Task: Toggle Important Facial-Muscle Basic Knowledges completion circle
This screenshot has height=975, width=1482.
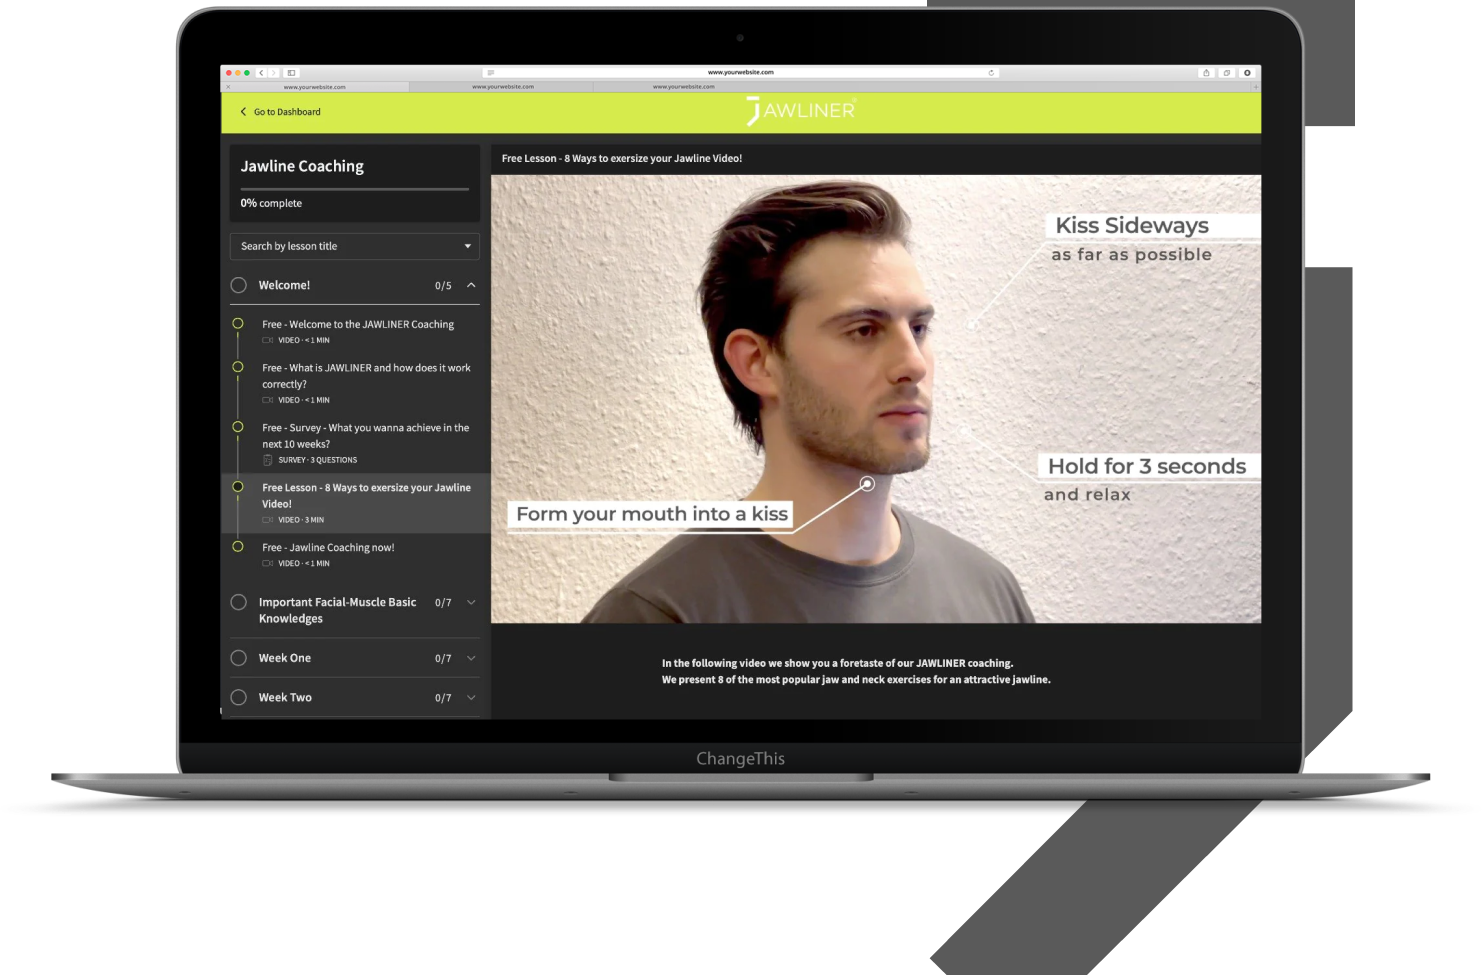Action: 238,602
